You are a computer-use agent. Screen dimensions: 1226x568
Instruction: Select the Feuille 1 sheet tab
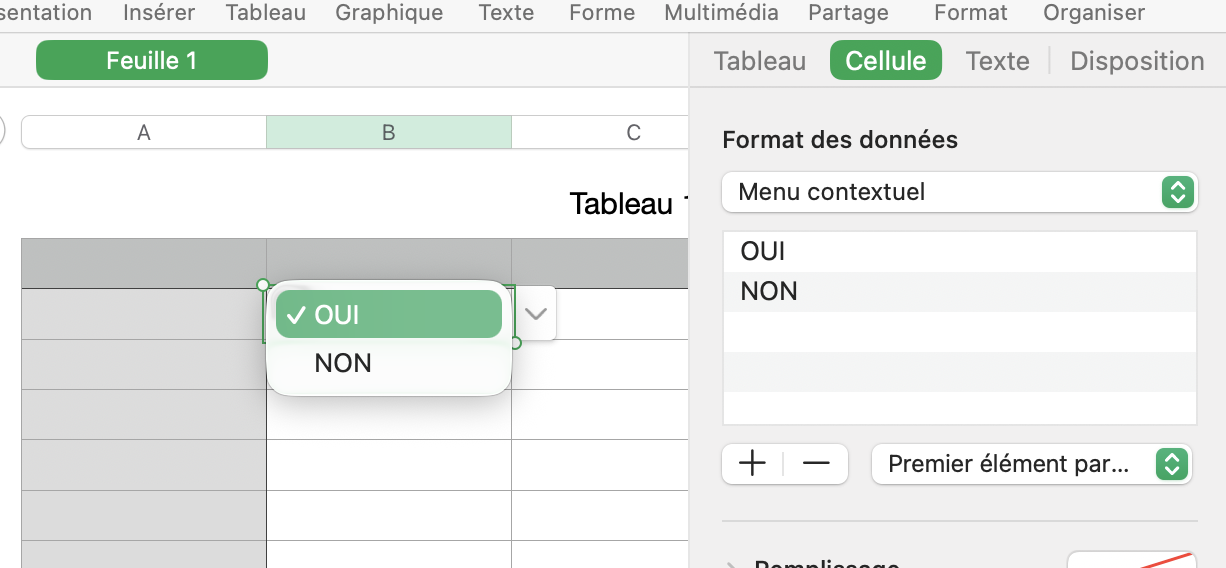coord(151,60)
